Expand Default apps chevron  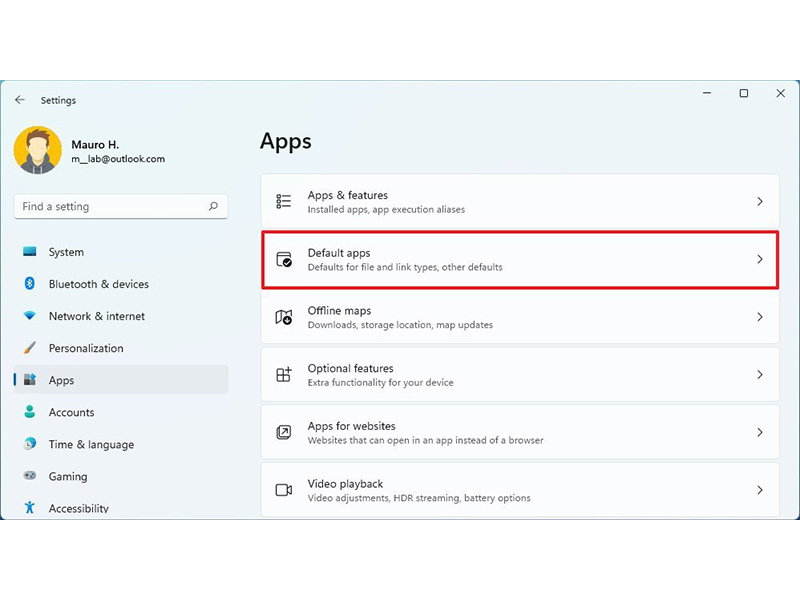point(760,259)
